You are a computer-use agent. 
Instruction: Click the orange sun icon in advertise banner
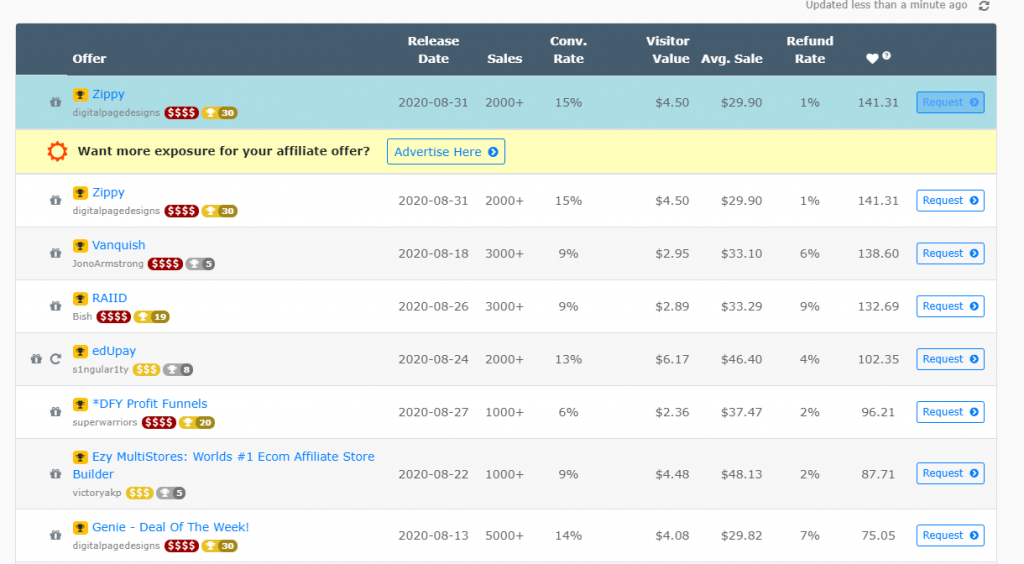(x=58, y=152)
